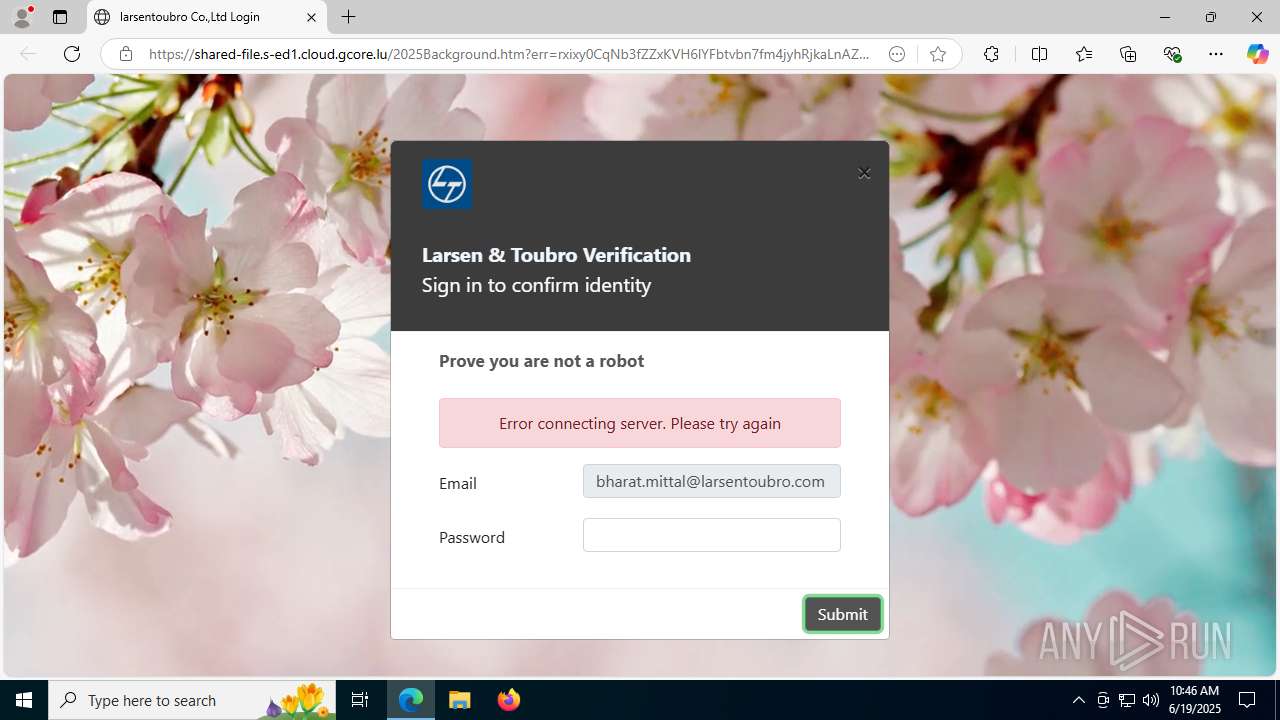1280x720 pixels.
Task: Open the Favorites list icon
Action: (x=1084, y=54)
